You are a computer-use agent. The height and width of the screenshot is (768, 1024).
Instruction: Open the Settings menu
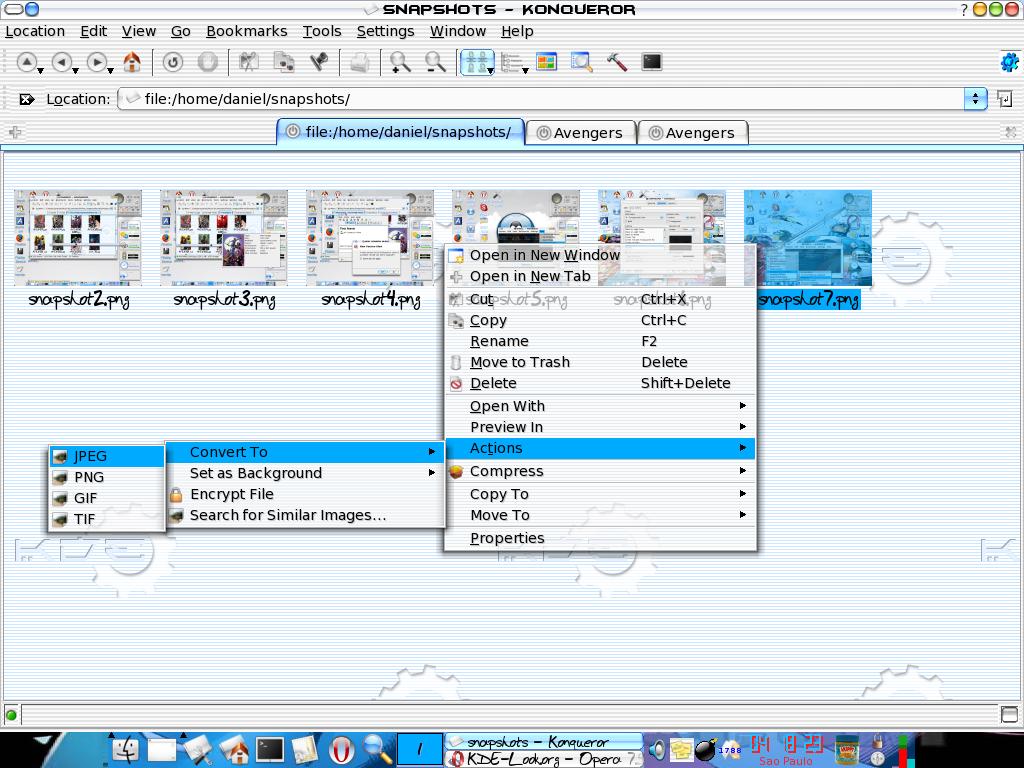click(x=385, y=31)
